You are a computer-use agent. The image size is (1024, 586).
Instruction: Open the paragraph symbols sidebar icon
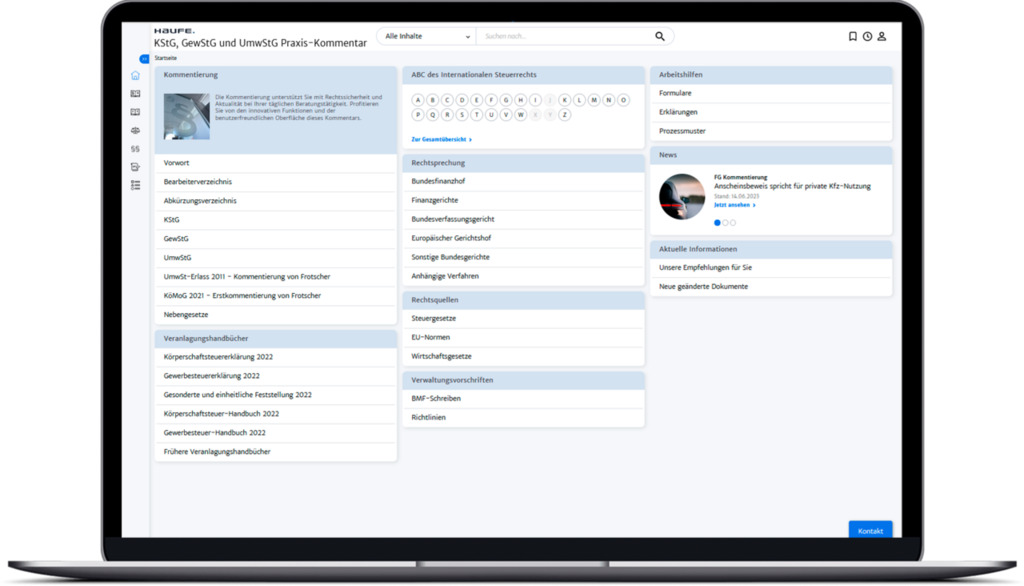tap(135, 149)
